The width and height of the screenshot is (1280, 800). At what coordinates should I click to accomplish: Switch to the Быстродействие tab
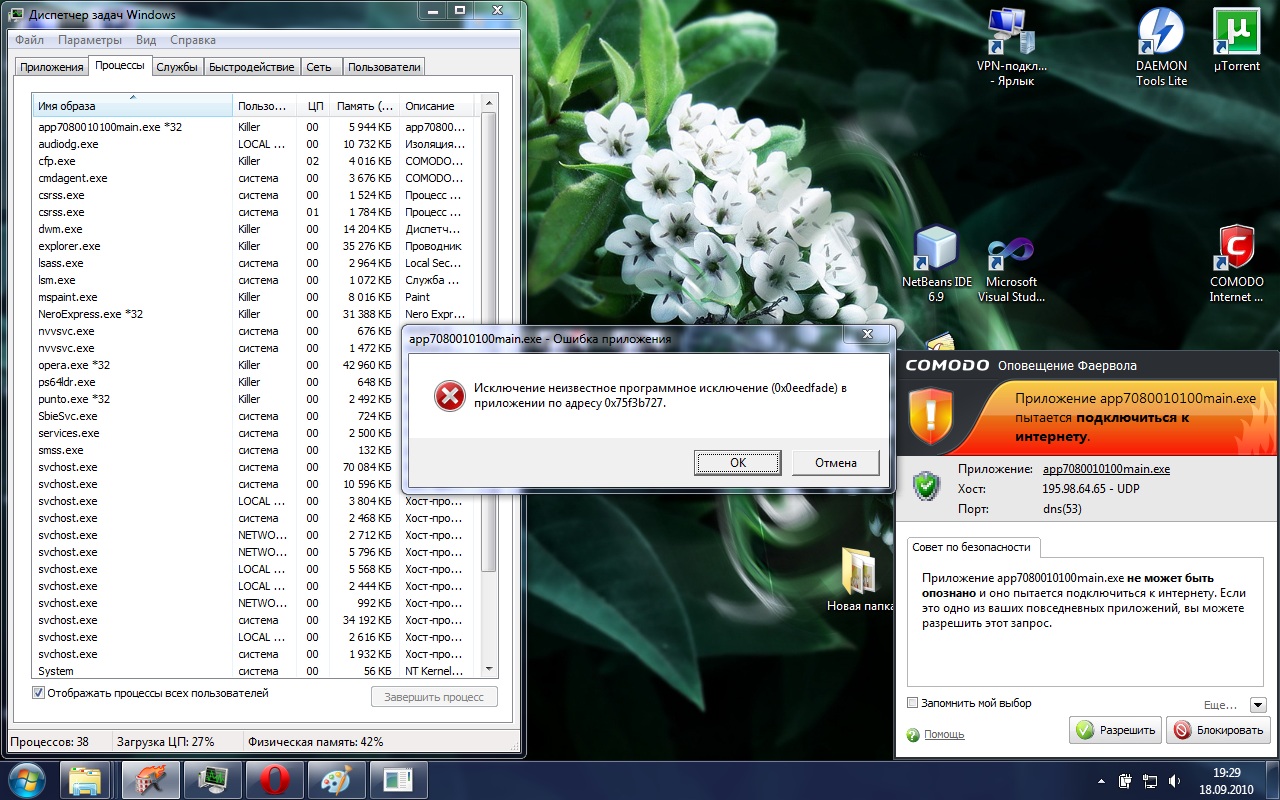(252, 67)
